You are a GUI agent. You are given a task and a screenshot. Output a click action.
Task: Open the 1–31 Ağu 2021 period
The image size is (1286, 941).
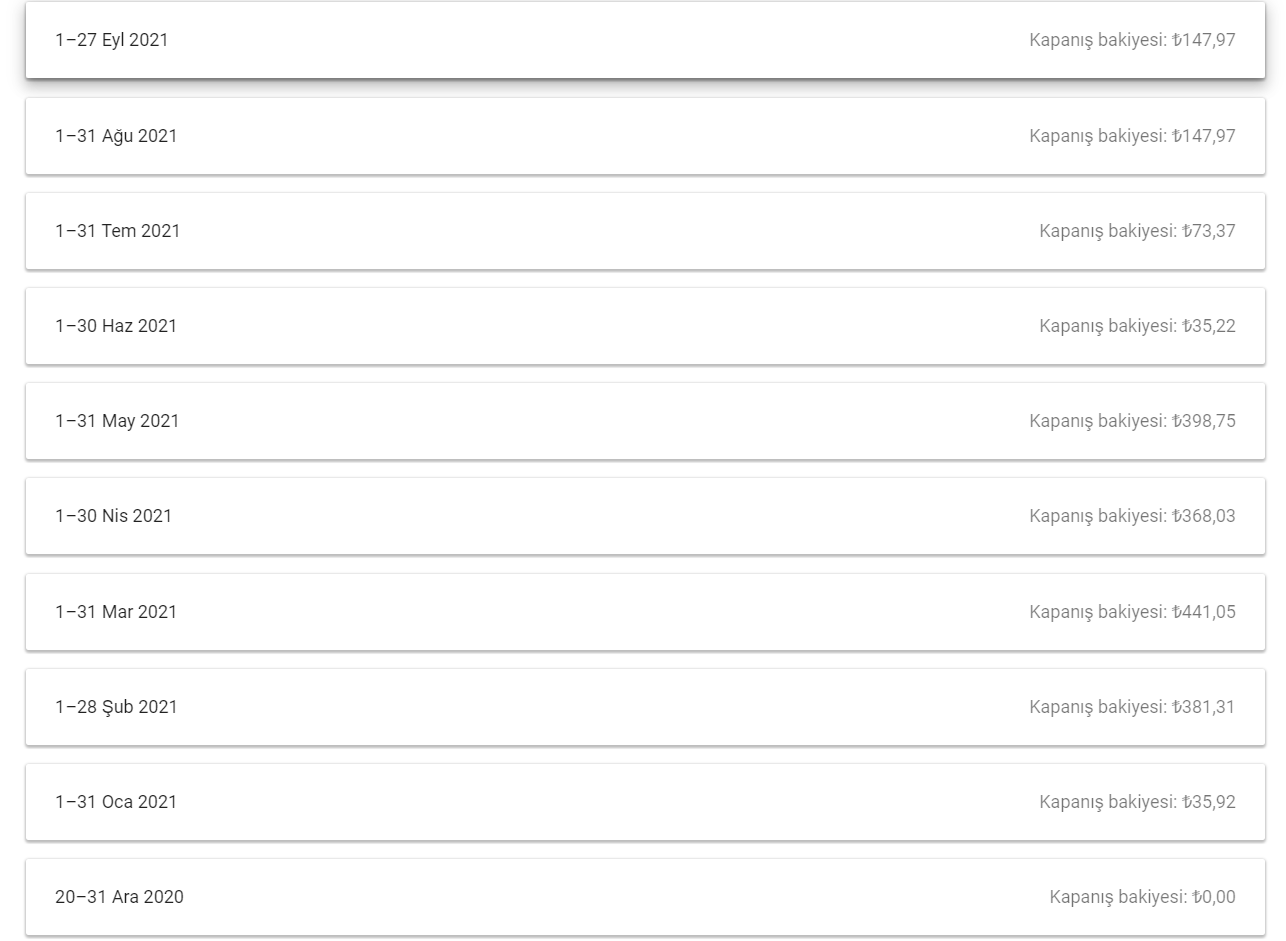click(645, 136)
